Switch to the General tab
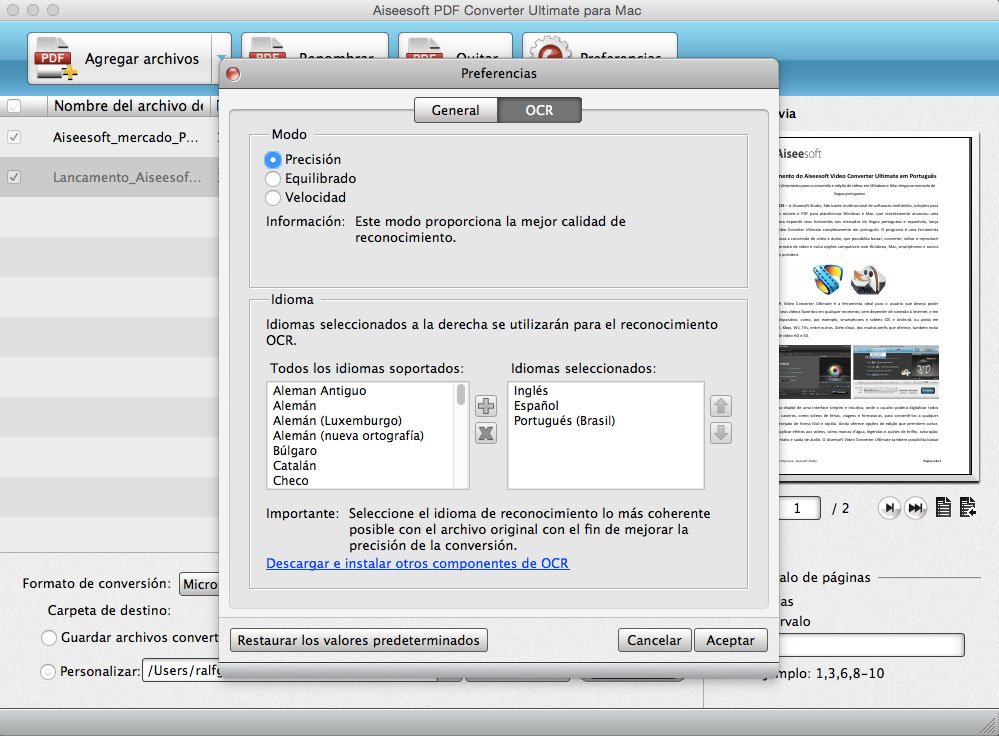Image resolution: width=999 pixels, height=736 pixels. coord(456,110)
